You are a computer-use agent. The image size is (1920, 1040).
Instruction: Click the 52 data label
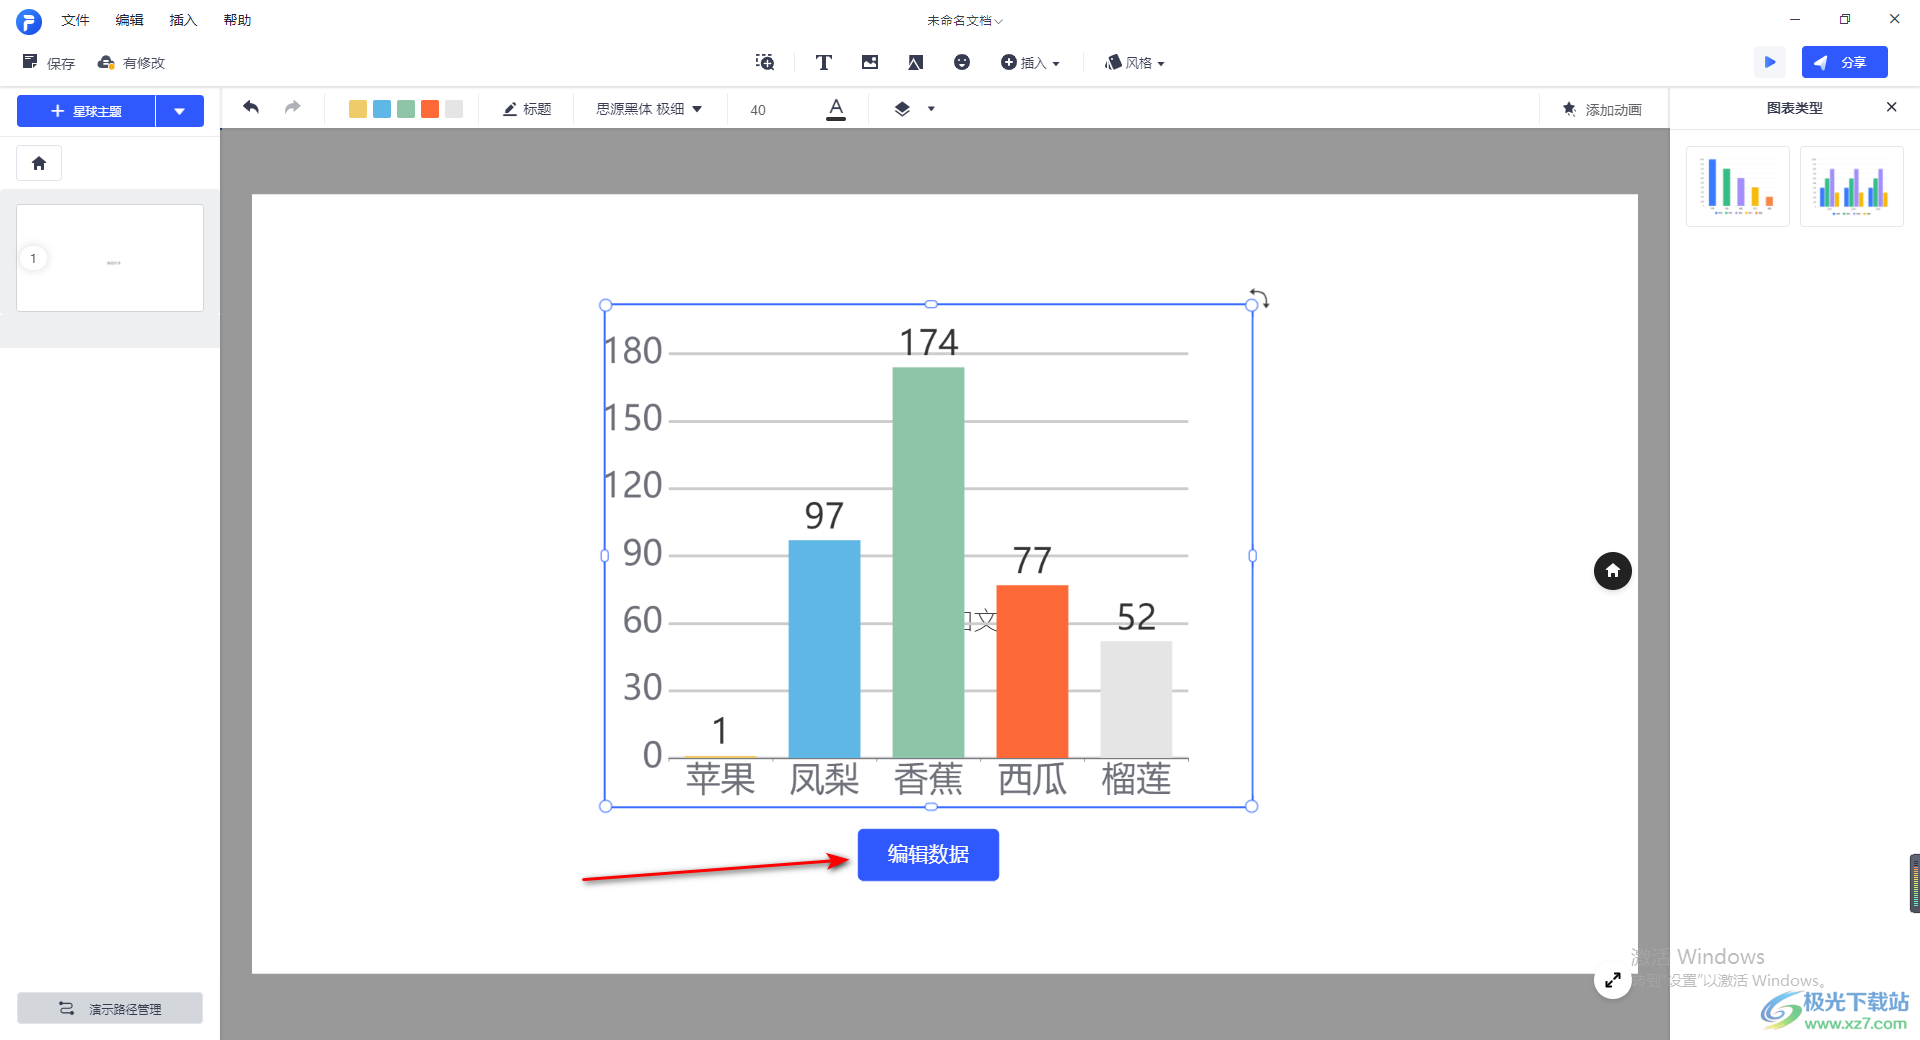(1136, 617)
